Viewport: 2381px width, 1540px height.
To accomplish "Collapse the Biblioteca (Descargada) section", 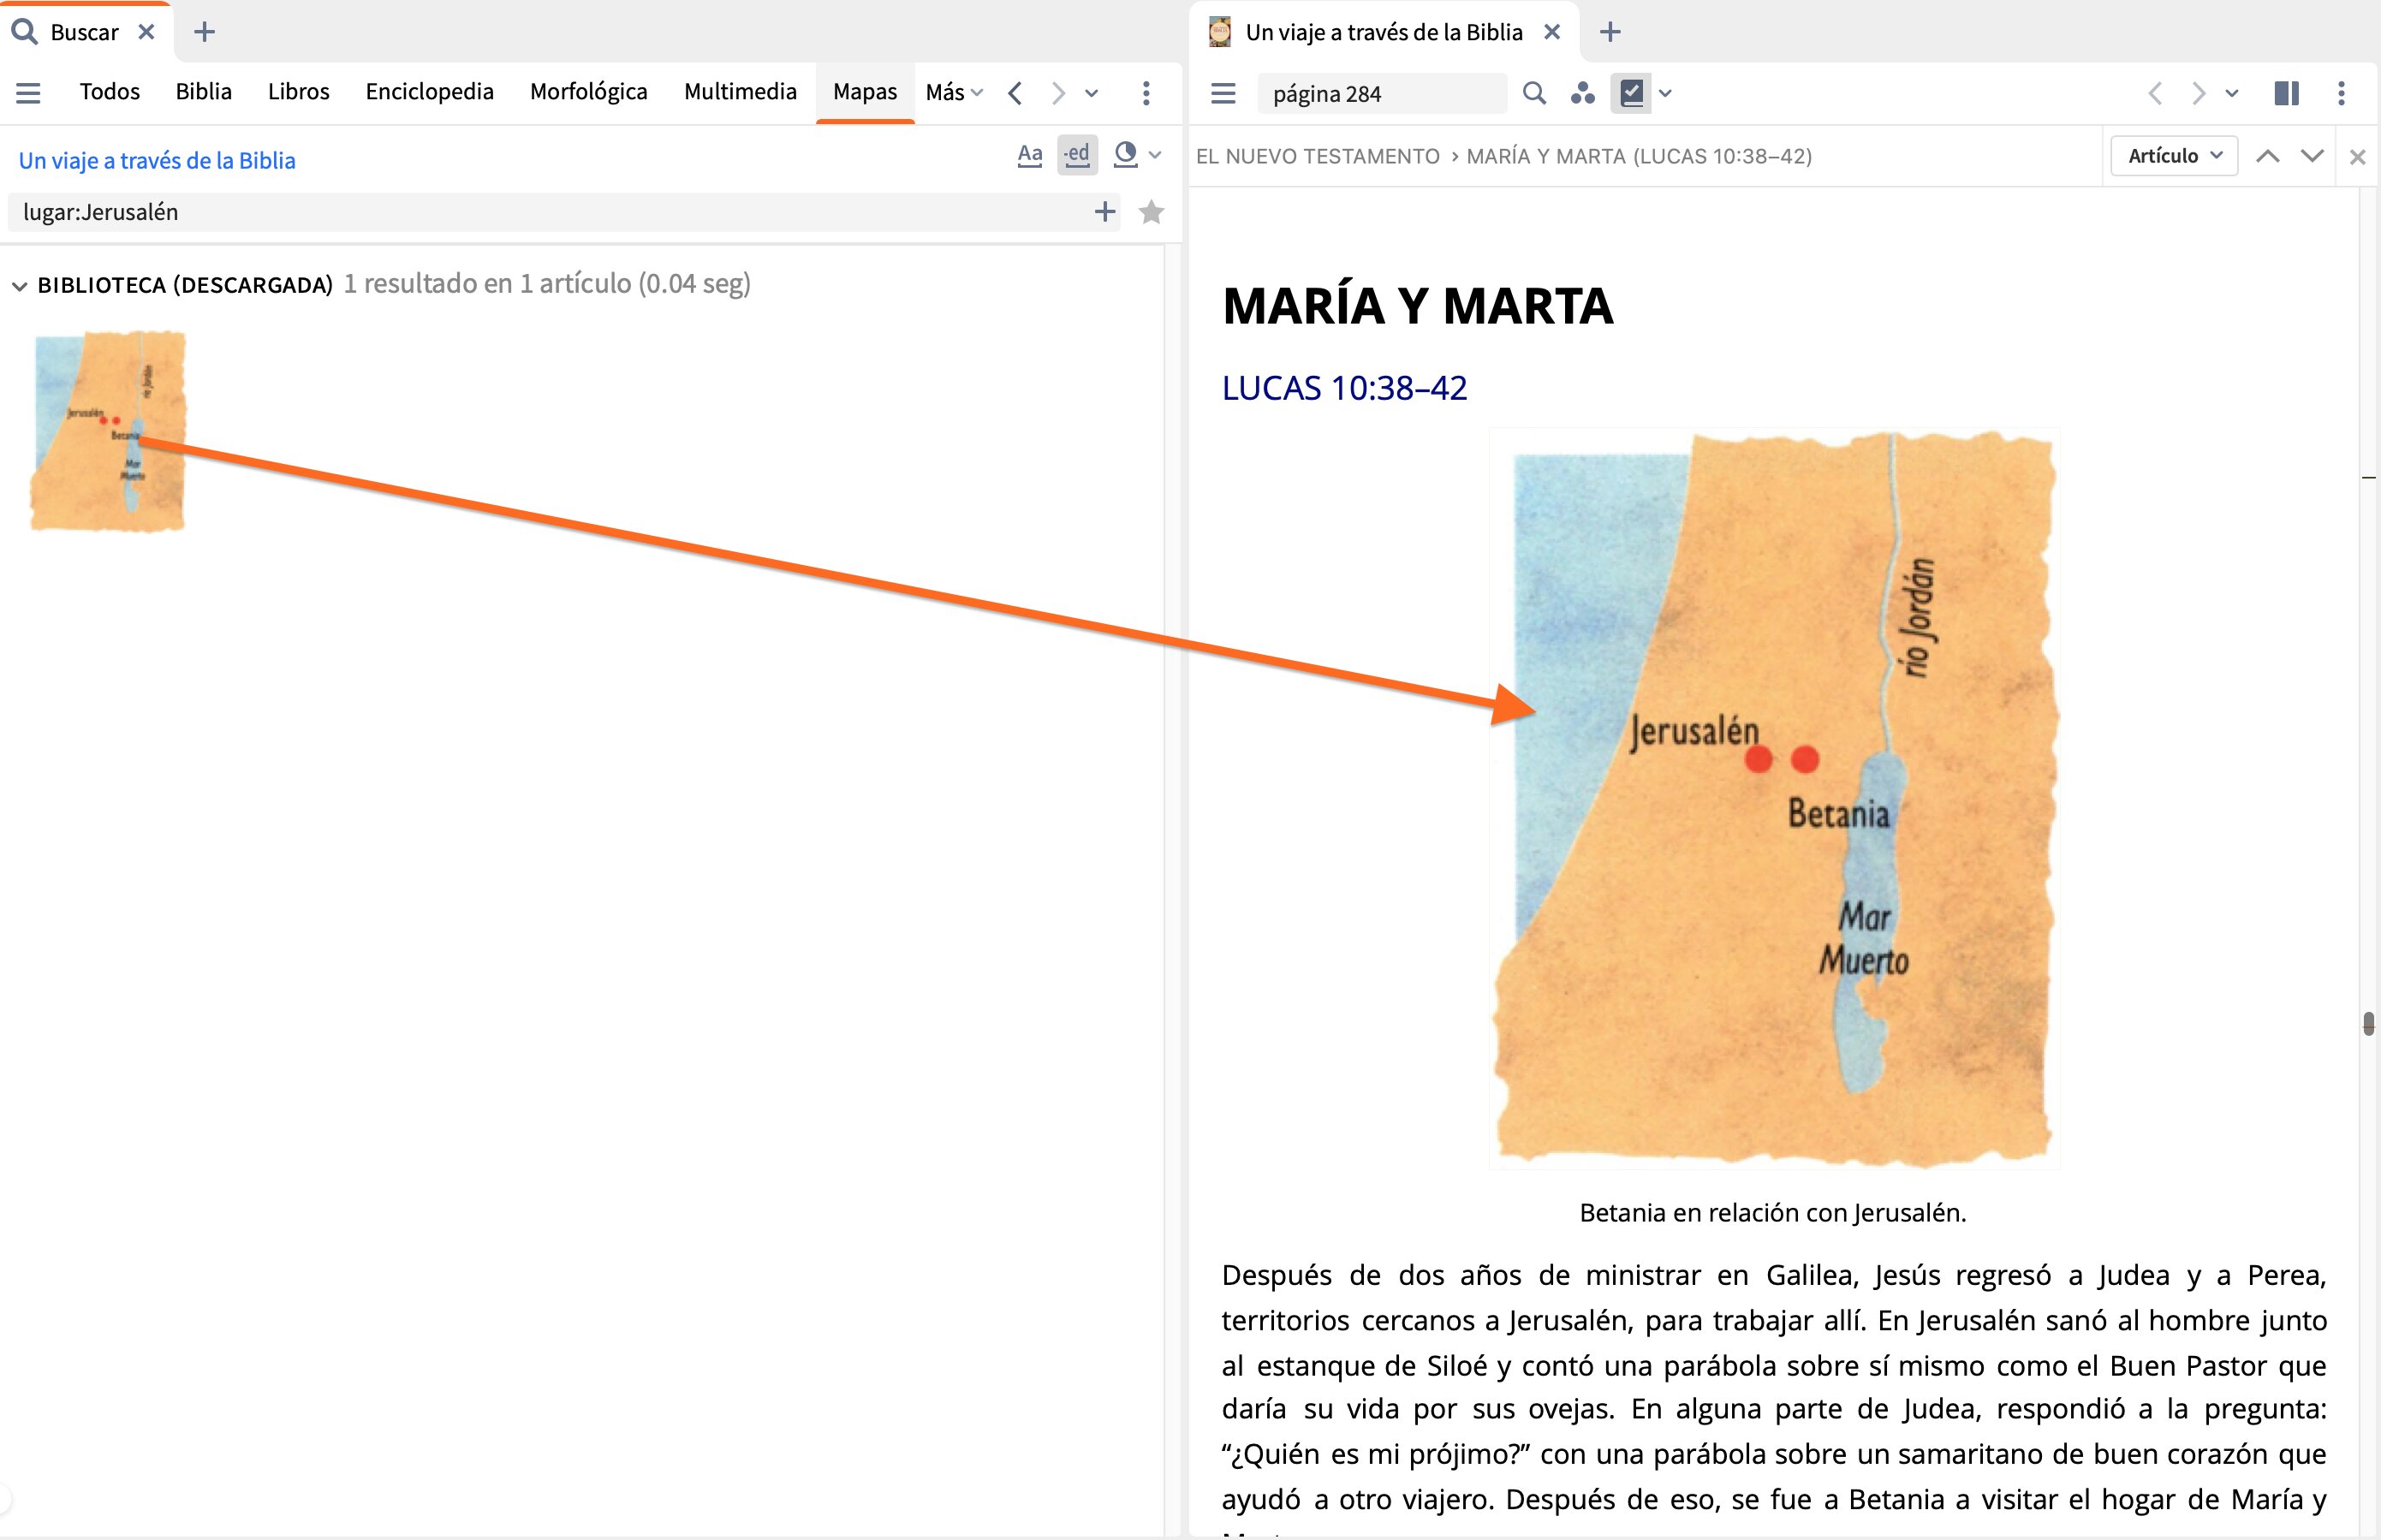I will click(x=19, y=286).
